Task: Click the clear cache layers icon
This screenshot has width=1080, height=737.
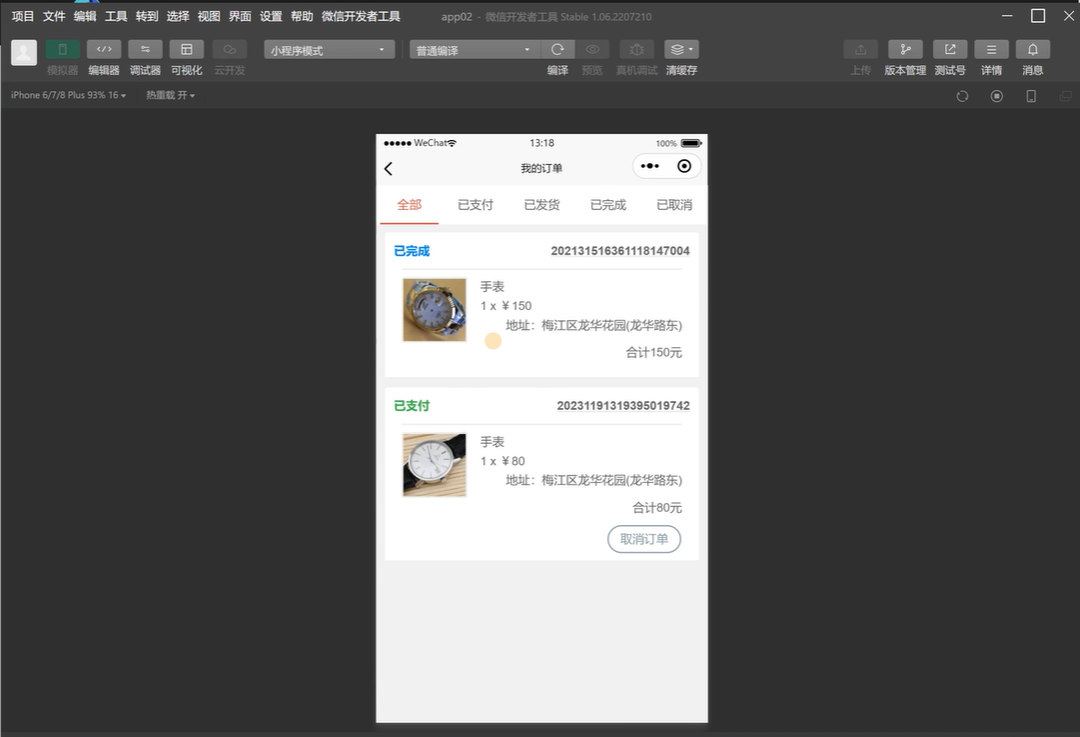Action: 681,50
